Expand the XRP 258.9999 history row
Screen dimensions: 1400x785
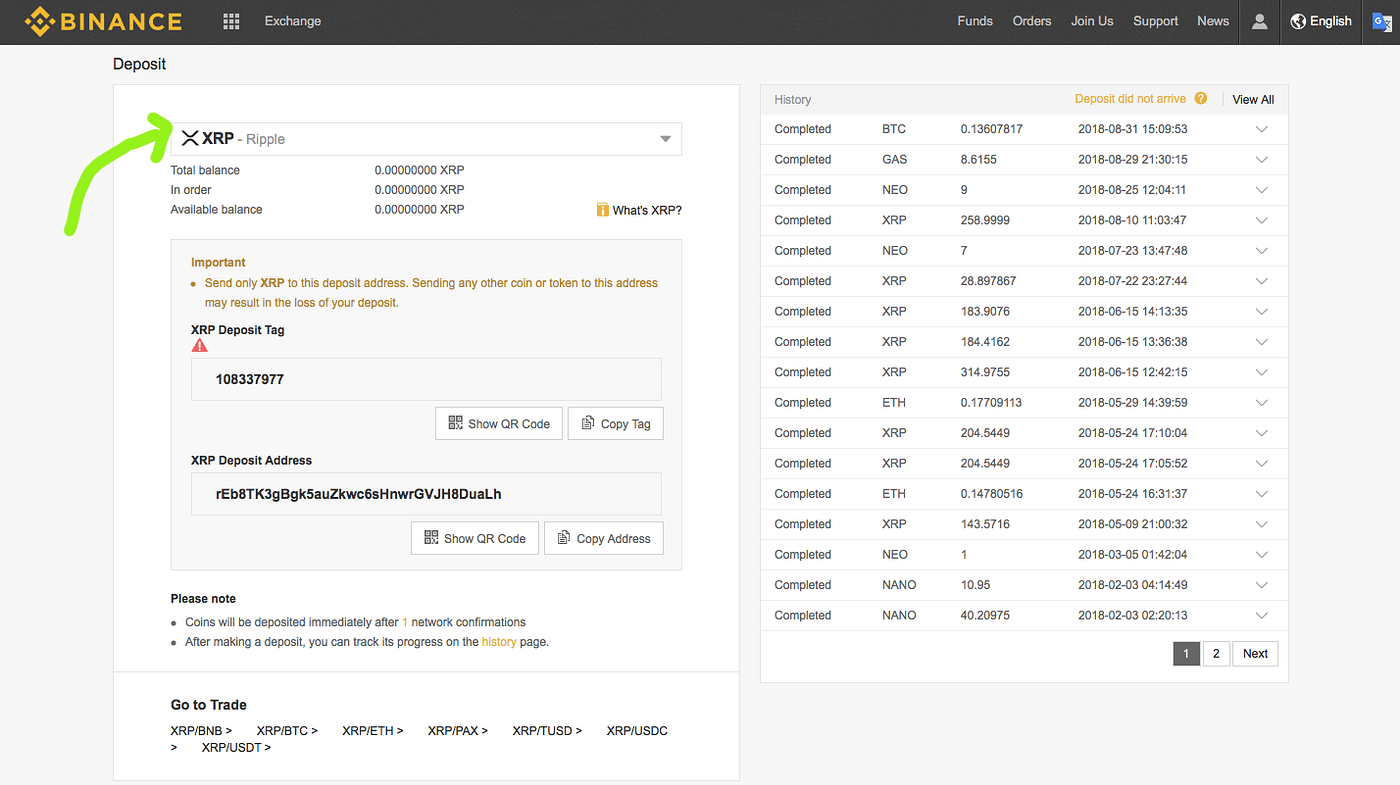pos(1261,221)
